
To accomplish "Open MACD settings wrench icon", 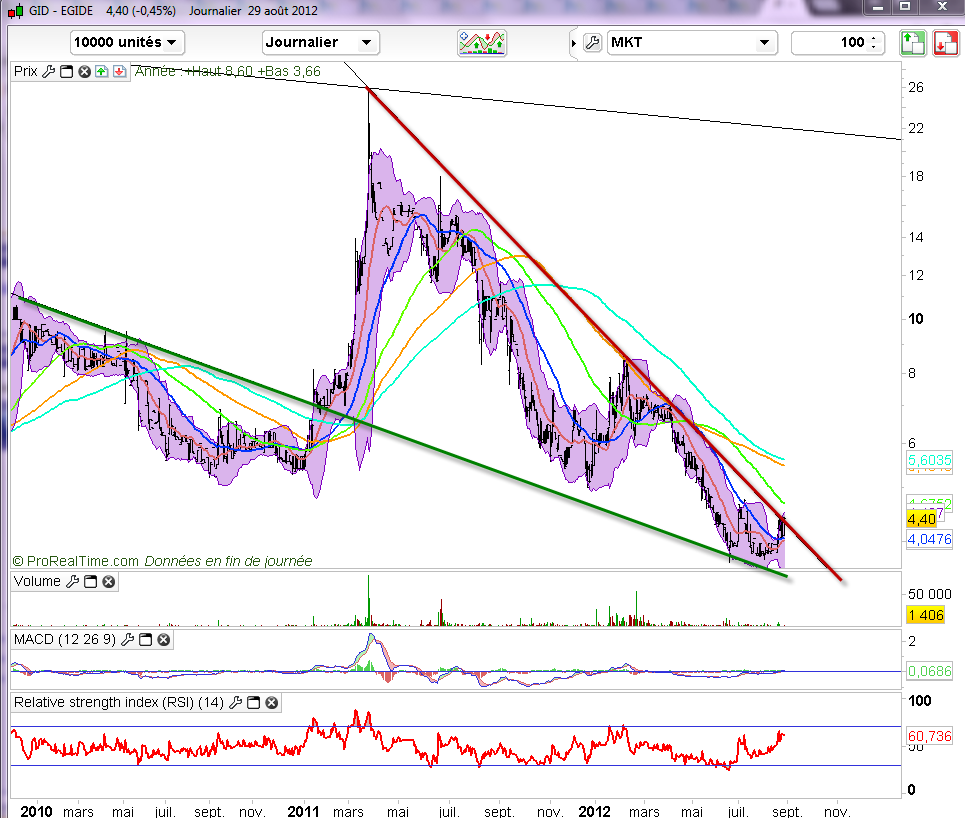I will [x=127, y=640].
